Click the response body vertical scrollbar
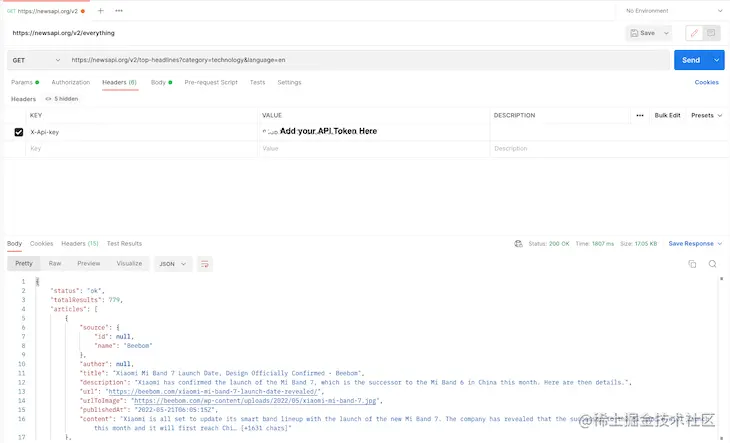730x443 pixels. pyautogui.click(x=722, y=358)
